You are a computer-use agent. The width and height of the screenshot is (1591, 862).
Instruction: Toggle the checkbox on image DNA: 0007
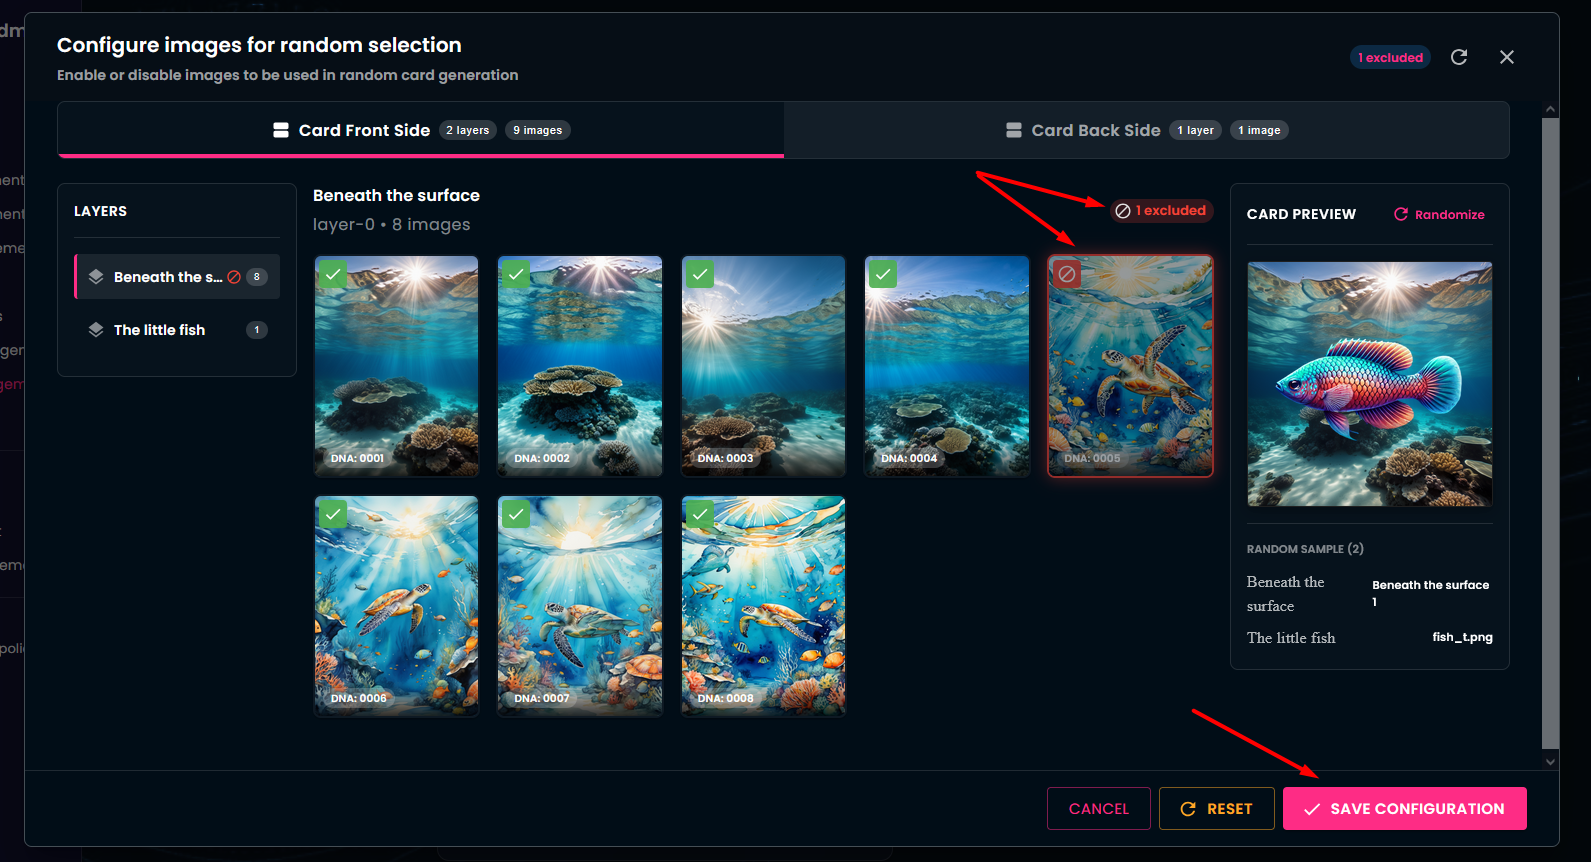tap(516, 514)
